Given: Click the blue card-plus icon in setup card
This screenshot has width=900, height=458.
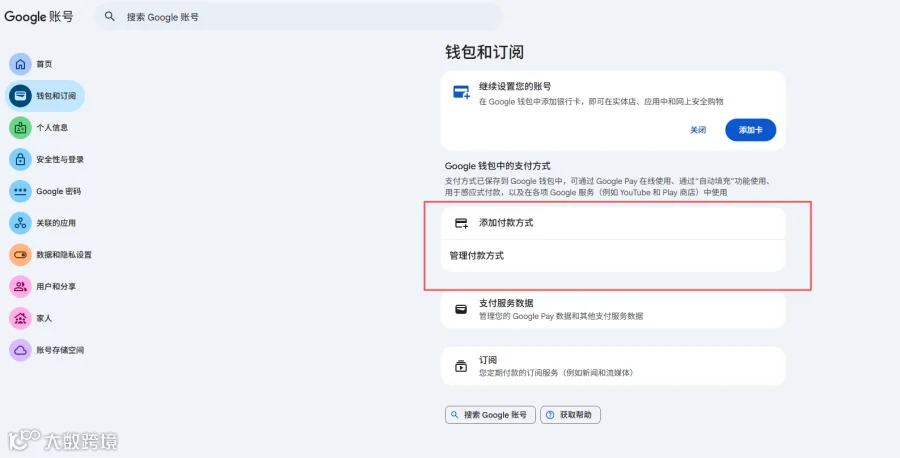Looking at the screenshot, I should (461, 92).
